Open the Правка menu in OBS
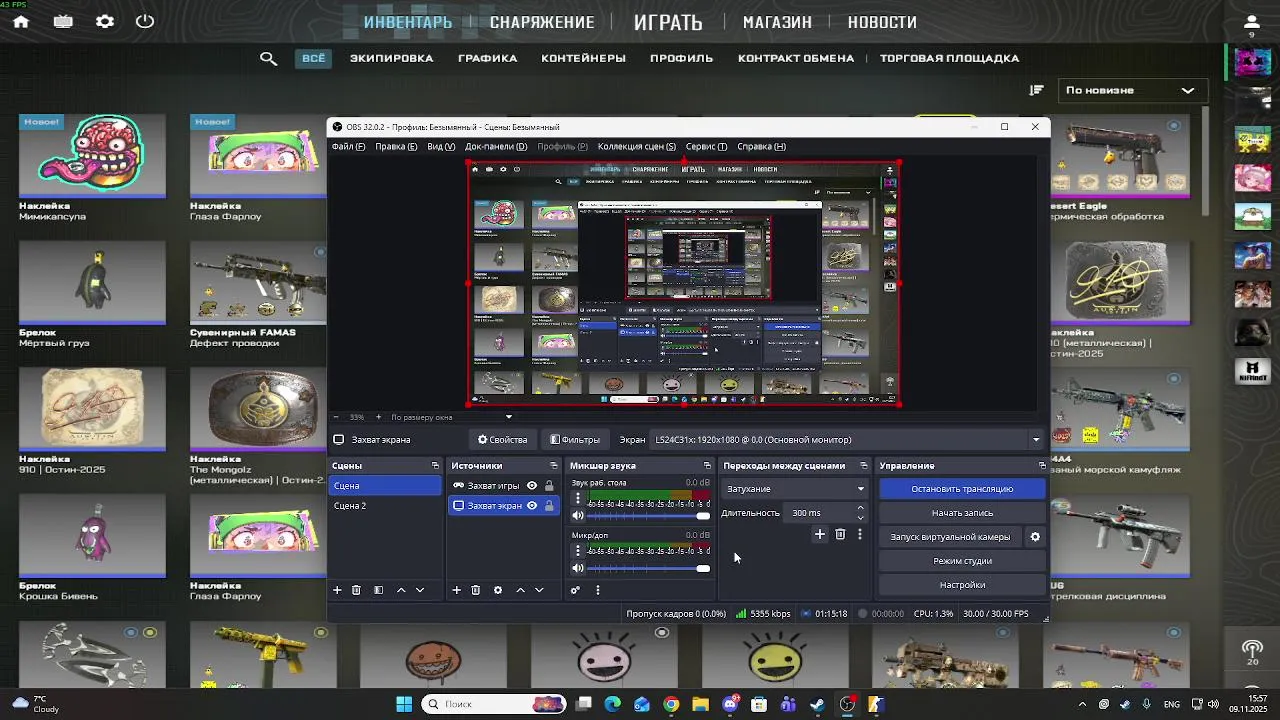 [396, 147]
